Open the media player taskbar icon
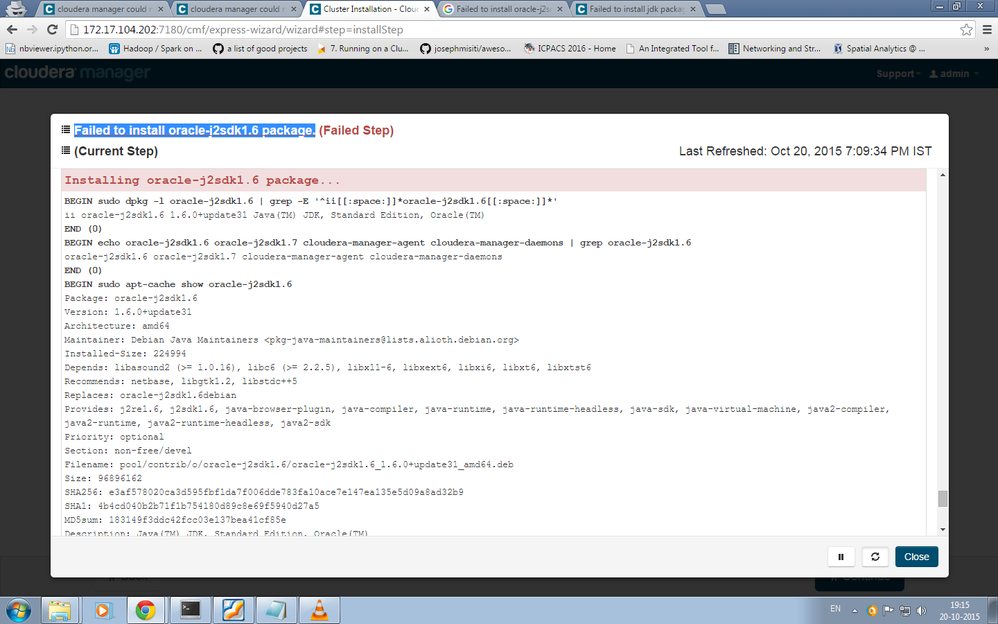 pyautogui.click(x=102, y=611)
